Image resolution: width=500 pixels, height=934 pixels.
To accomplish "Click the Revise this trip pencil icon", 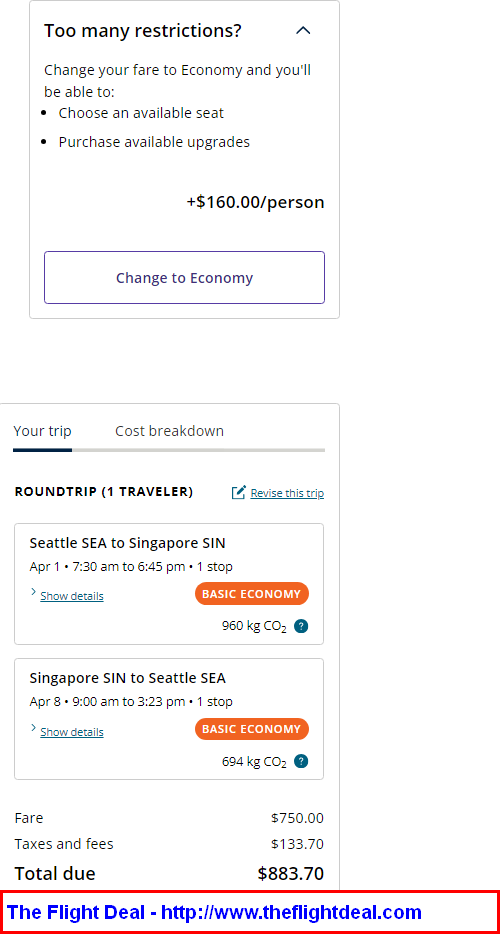I will tap(238, 492).
